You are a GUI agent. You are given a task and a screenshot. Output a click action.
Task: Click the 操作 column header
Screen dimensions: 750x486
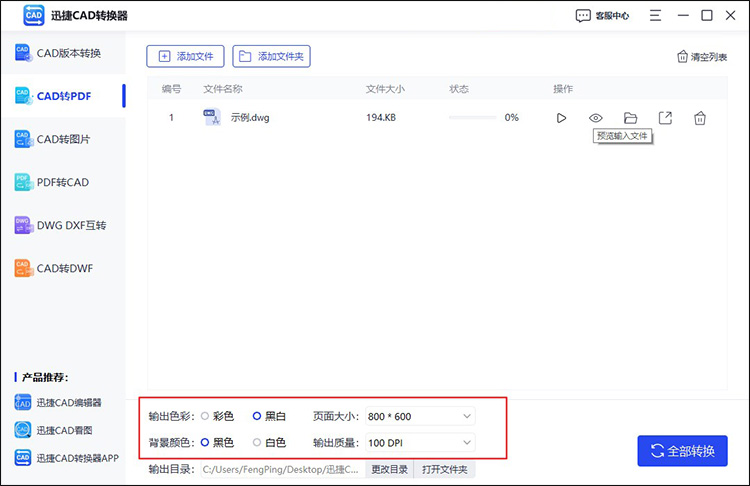click(x=563, y=89)
